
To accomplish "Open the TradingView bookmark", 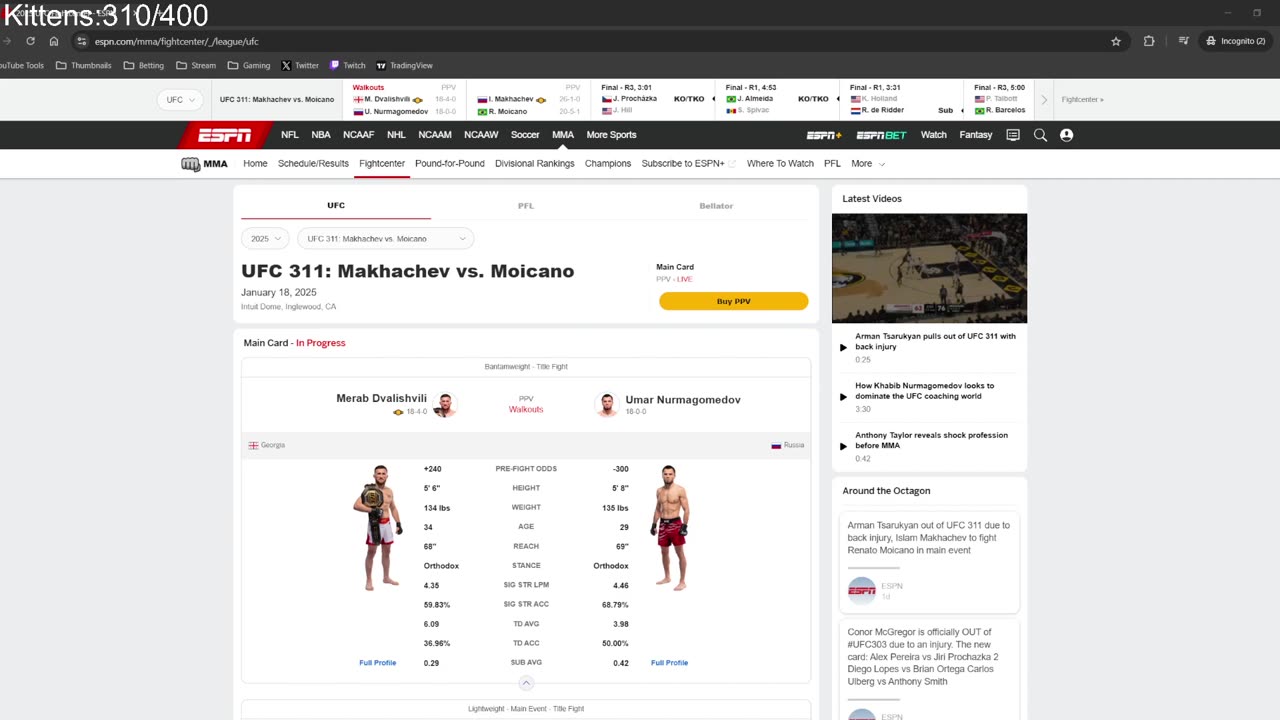I will (x=404, y=66).
